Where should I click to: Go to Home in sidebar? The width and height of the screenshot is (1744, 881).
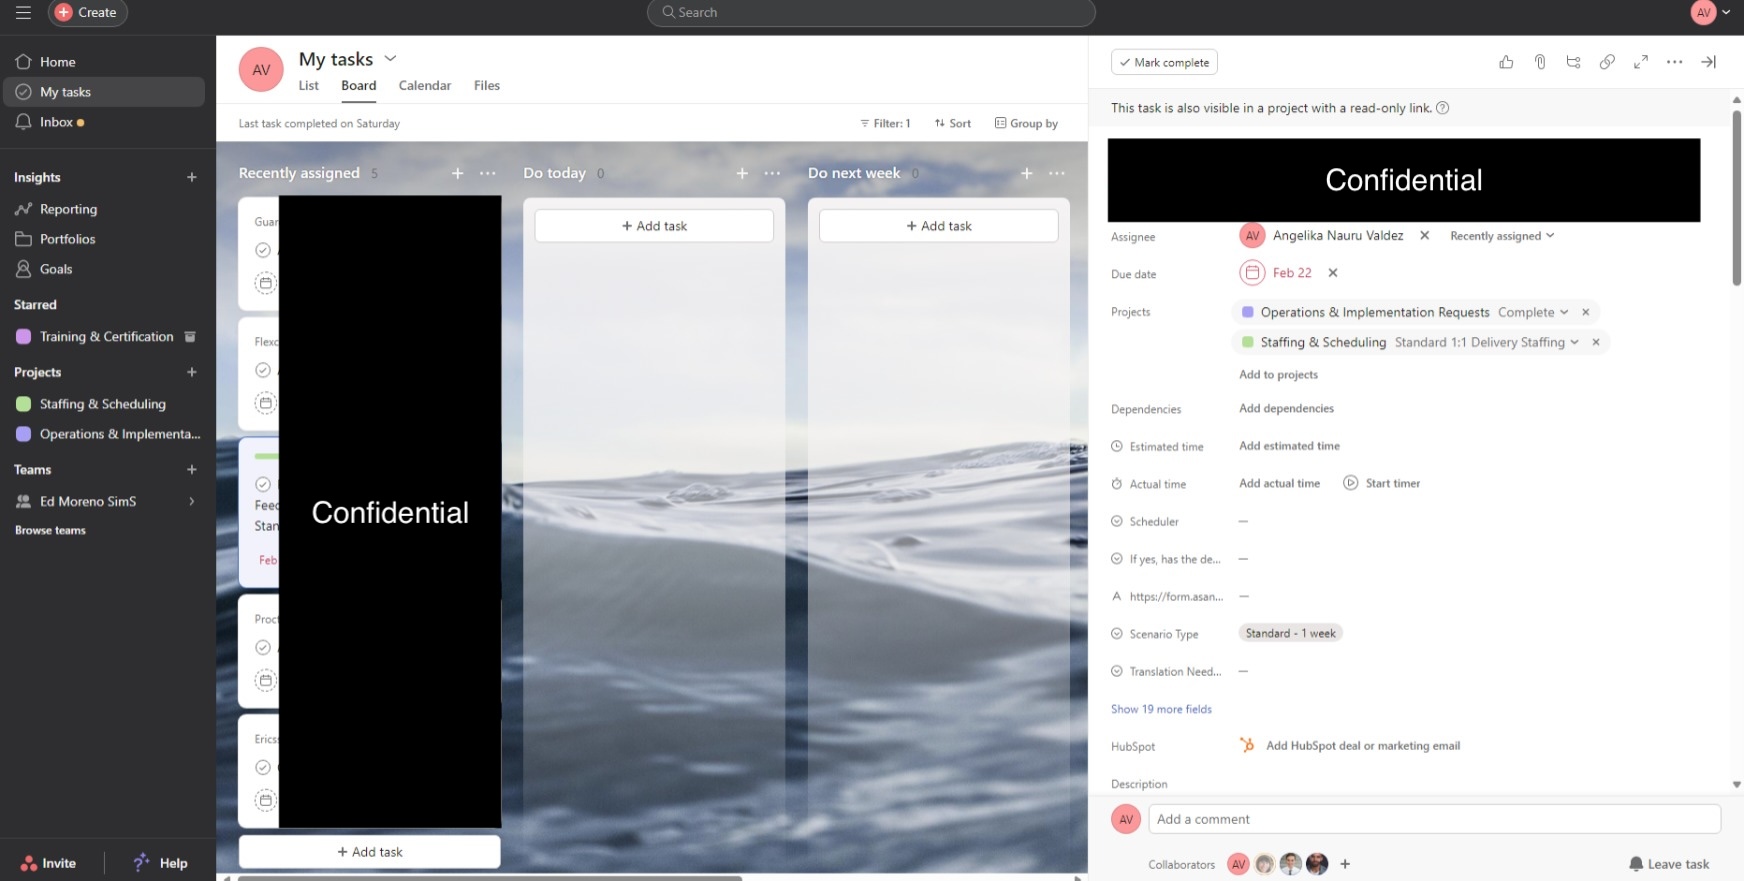pyautogui.click(x=104, y=62)
